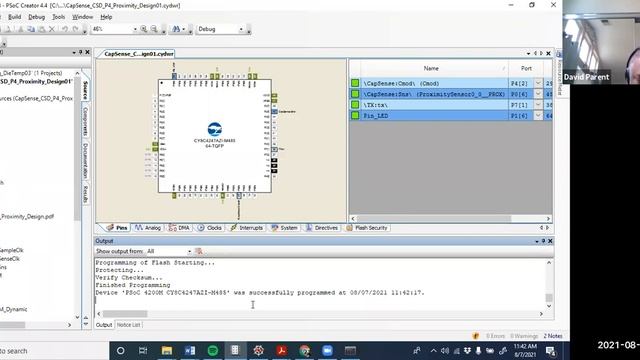Screen dimensions: 640x360
Task: Close the Output panel
Action: point(550,241)
